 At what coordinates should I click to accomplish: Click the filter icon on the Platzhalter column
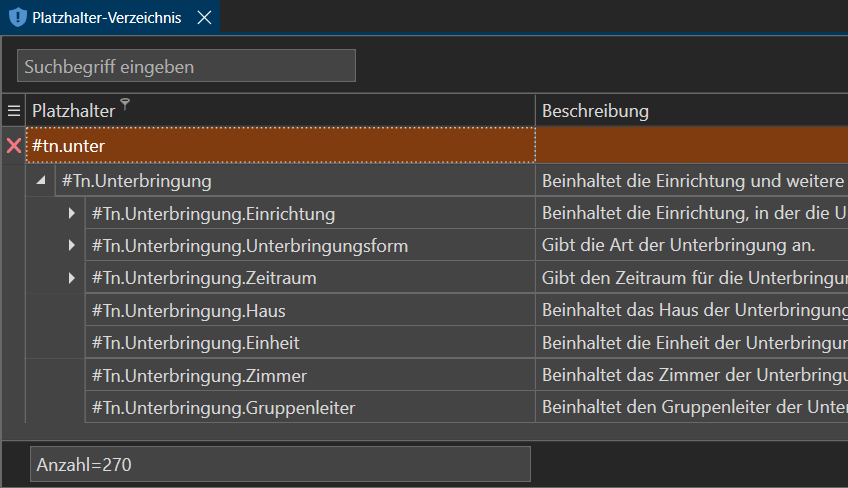click(x=125, y=104)
